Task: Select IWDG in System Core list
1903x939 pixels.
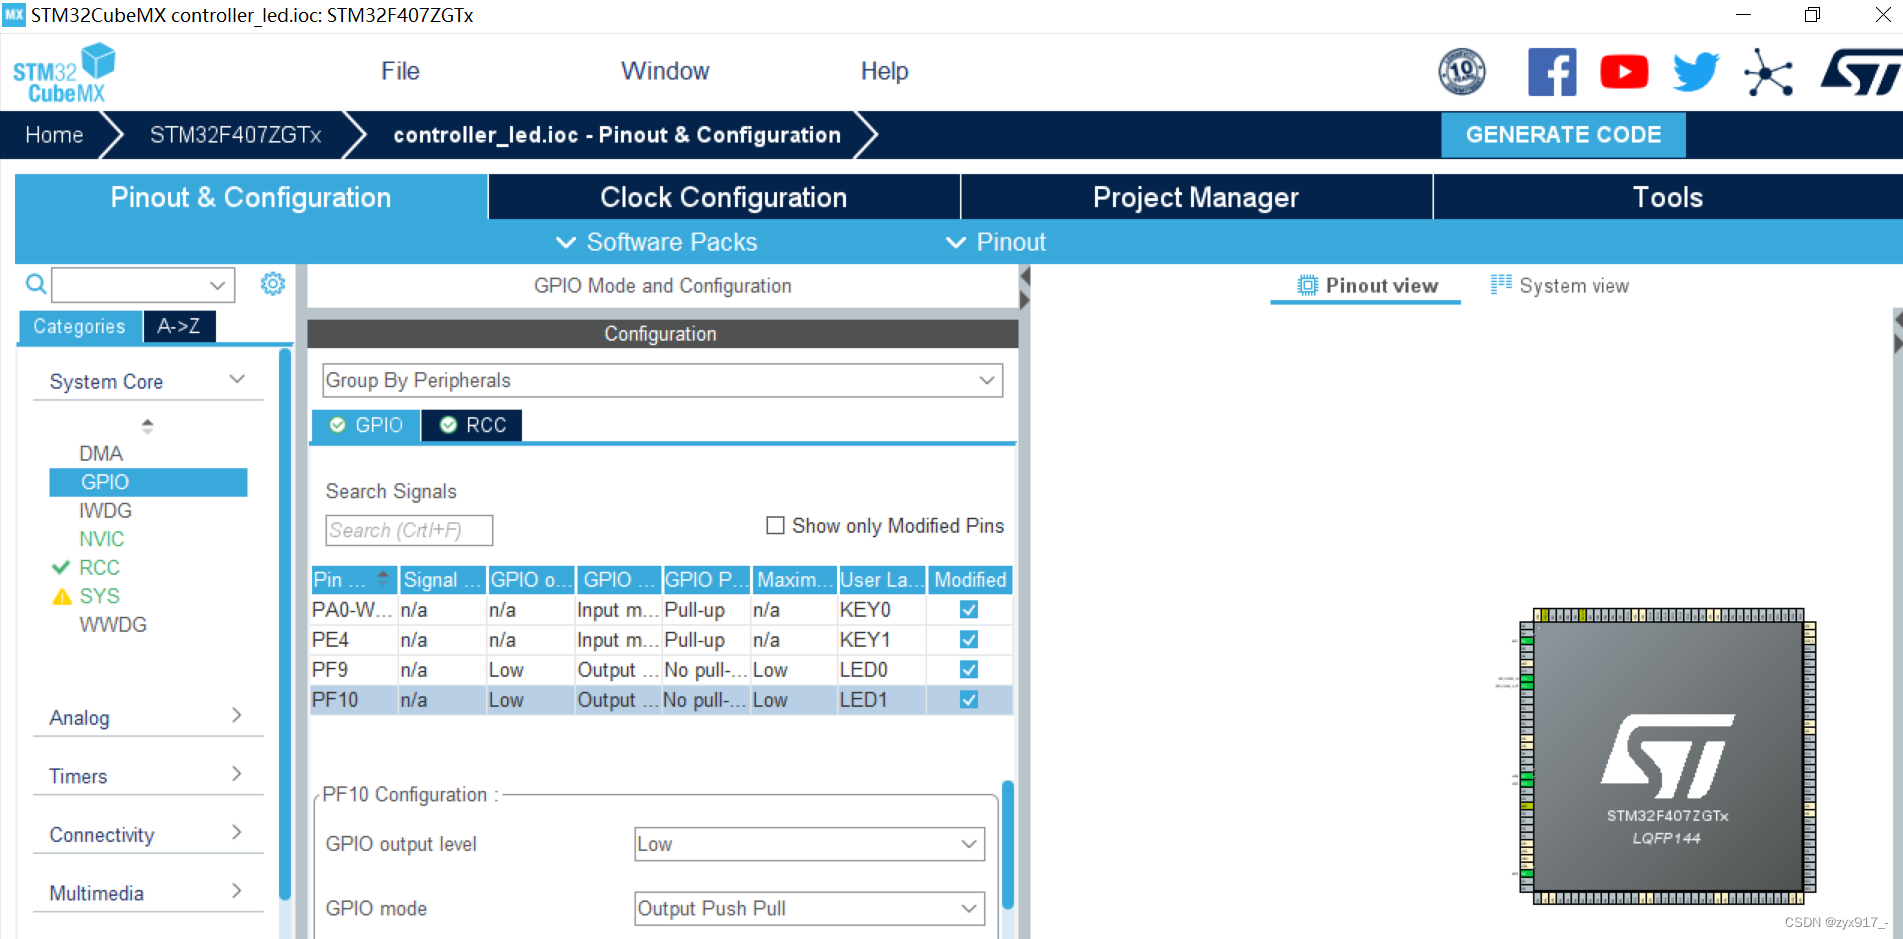Action: pos(105,510)
